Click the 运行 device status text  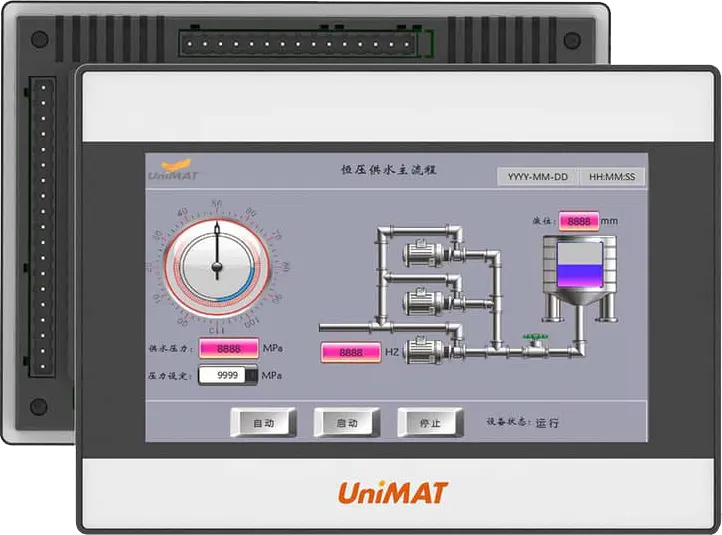[x=547, y=423]
